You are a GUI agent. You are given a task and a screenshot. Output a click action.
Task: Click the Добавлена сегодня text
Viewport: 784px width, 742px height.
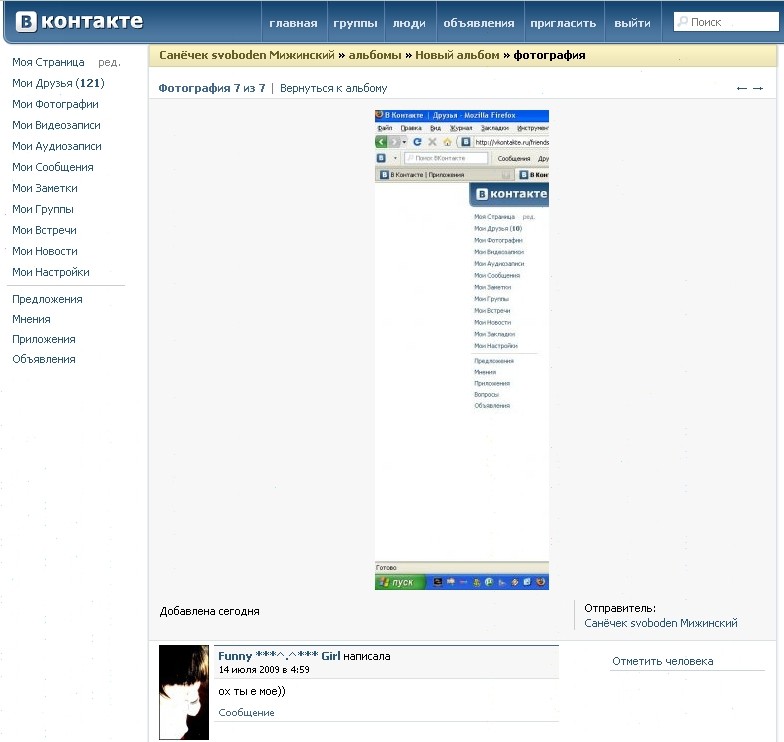[210, 611]
